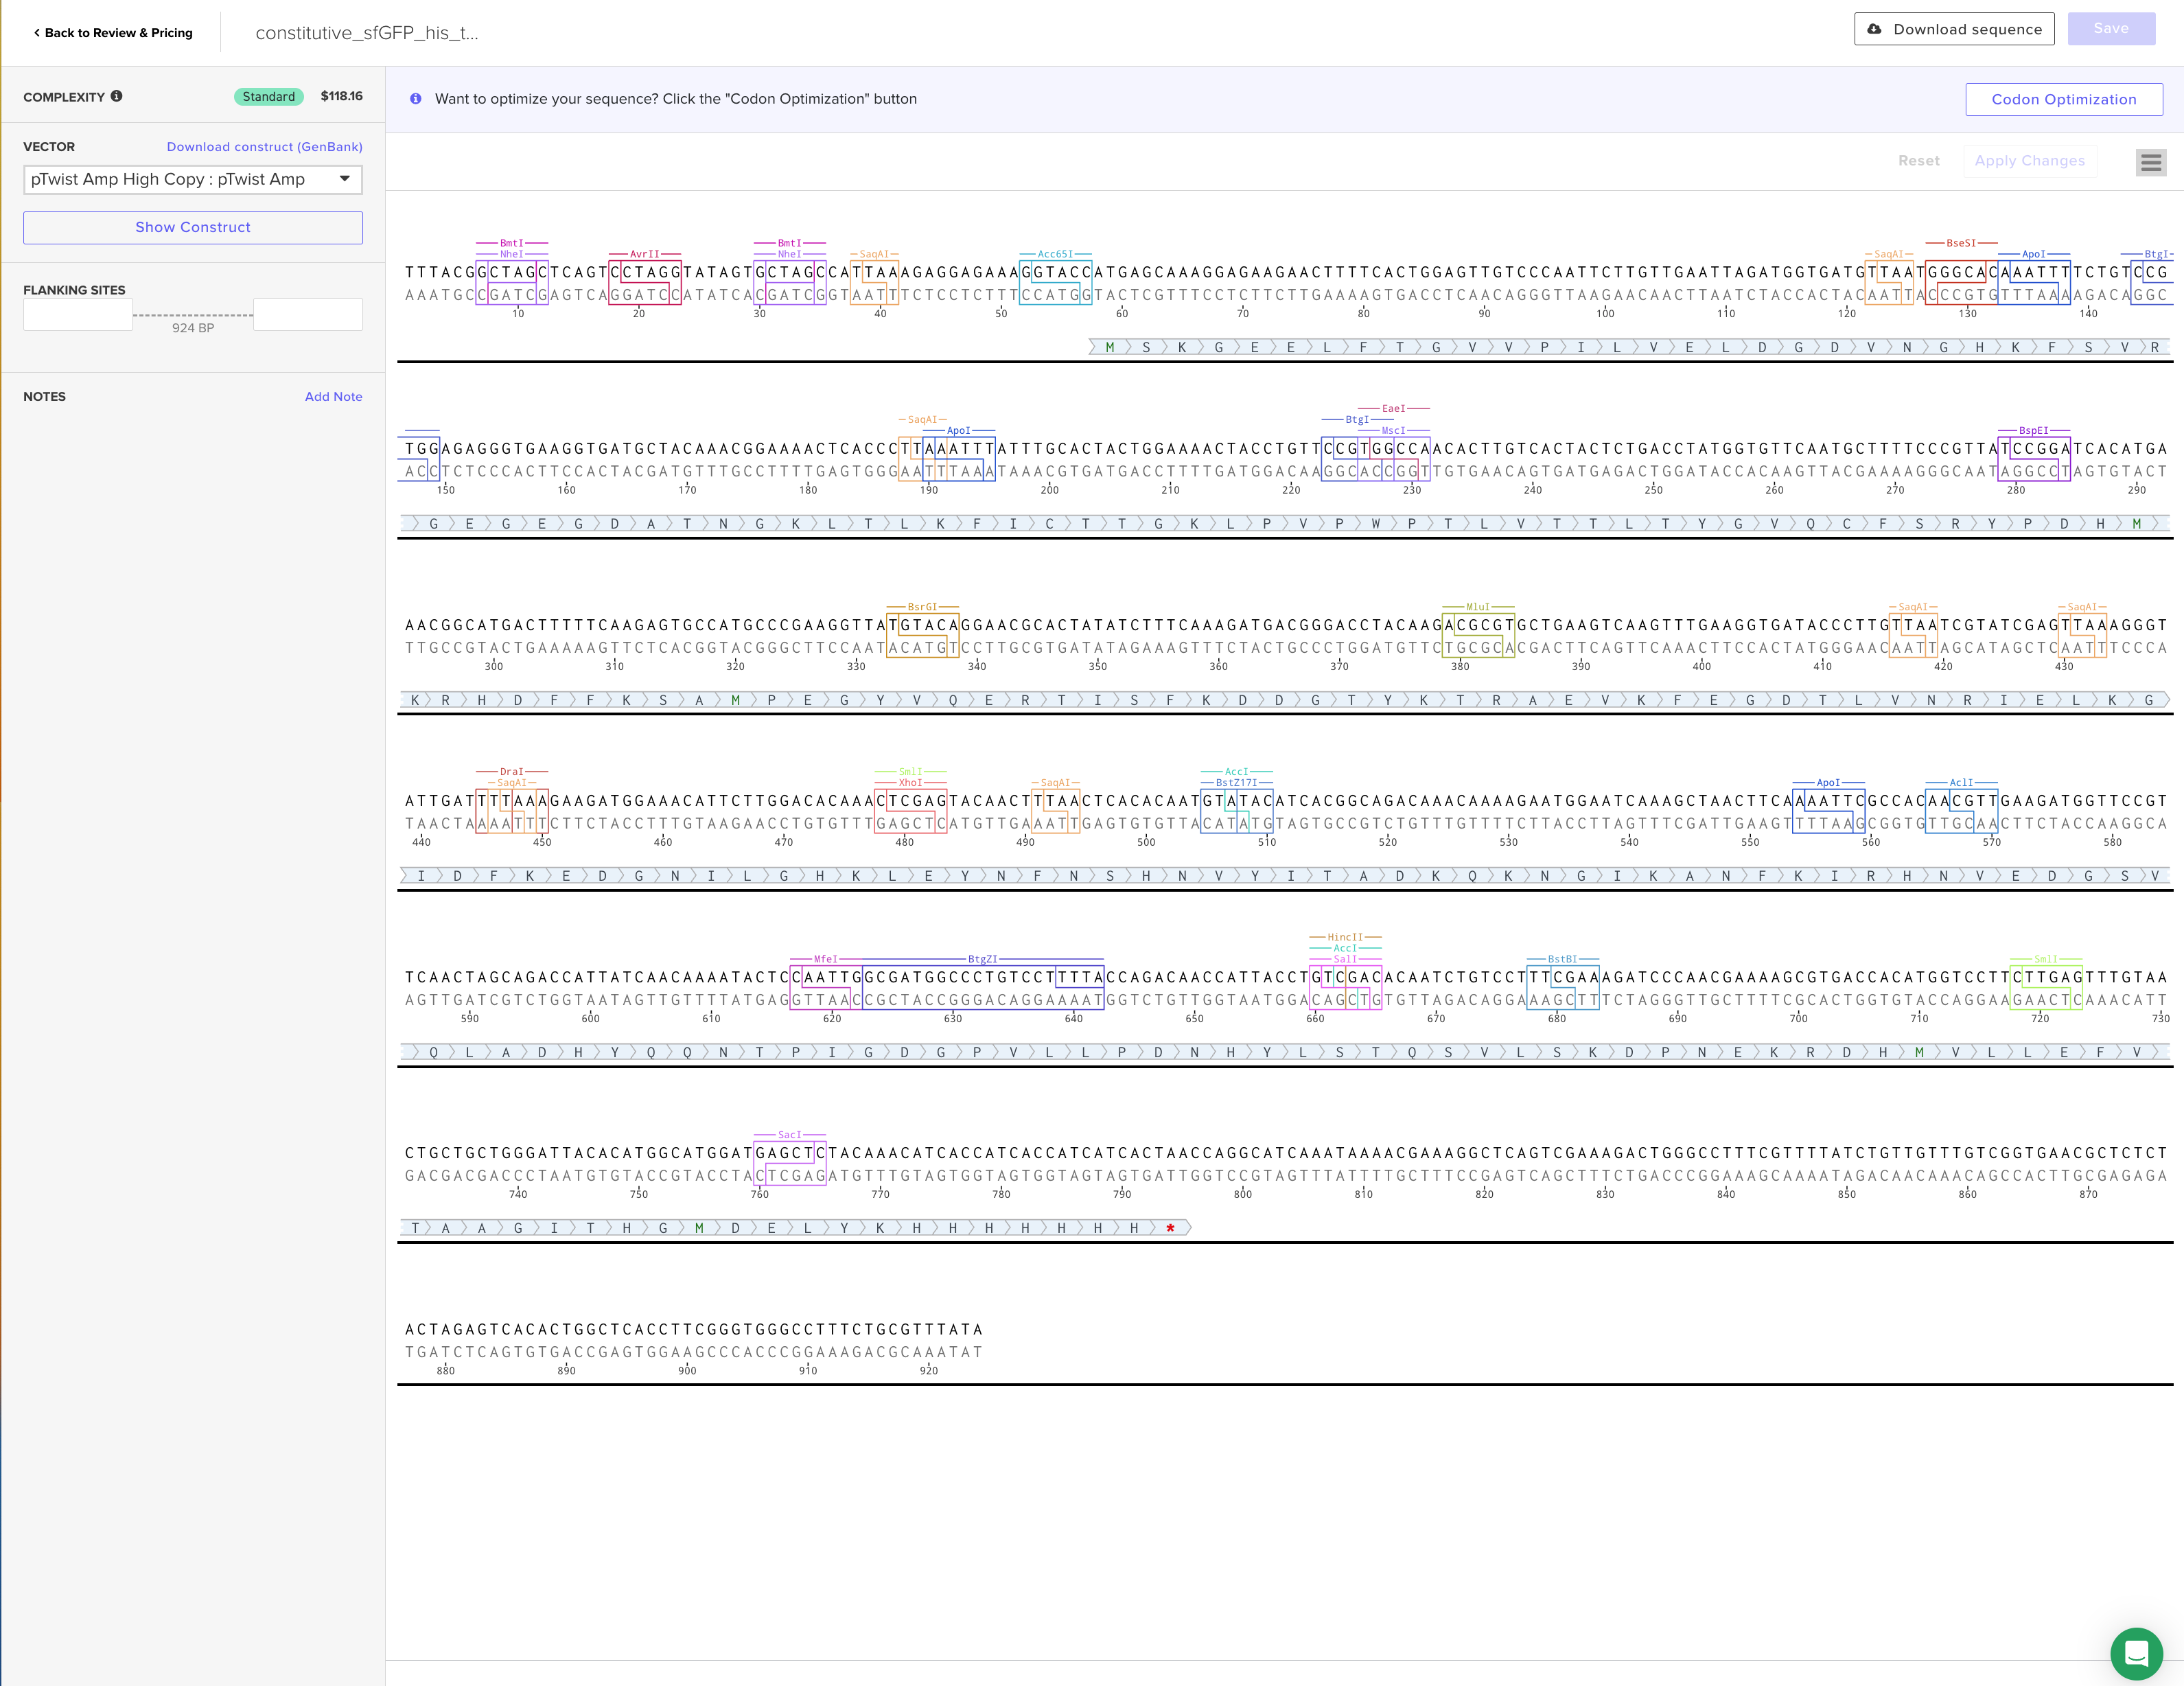Open Codon Optimization
The image size is (2184, 1686).
tap(2063, 99)
